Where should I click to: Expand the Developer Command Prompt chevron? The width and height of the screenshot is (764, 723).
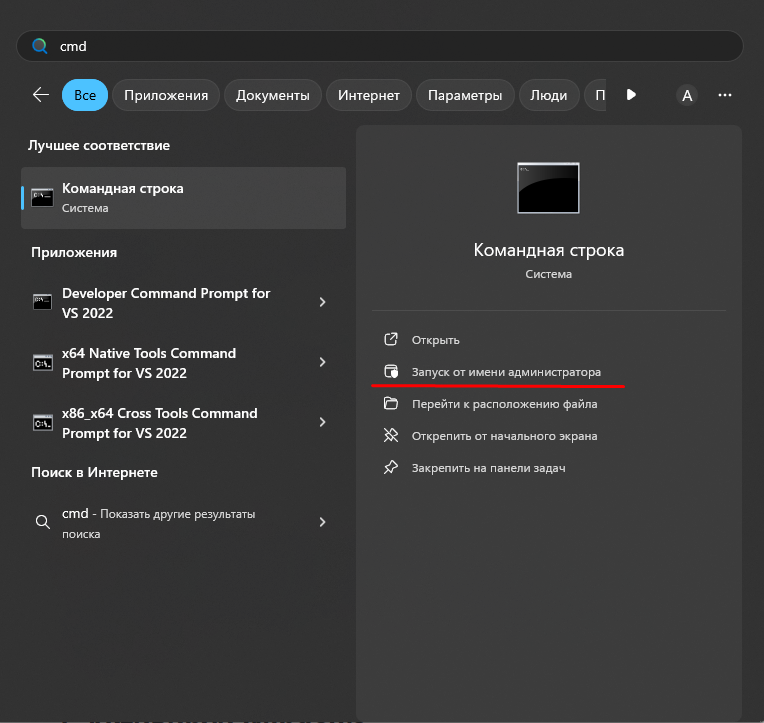click(x=322, y=302)
